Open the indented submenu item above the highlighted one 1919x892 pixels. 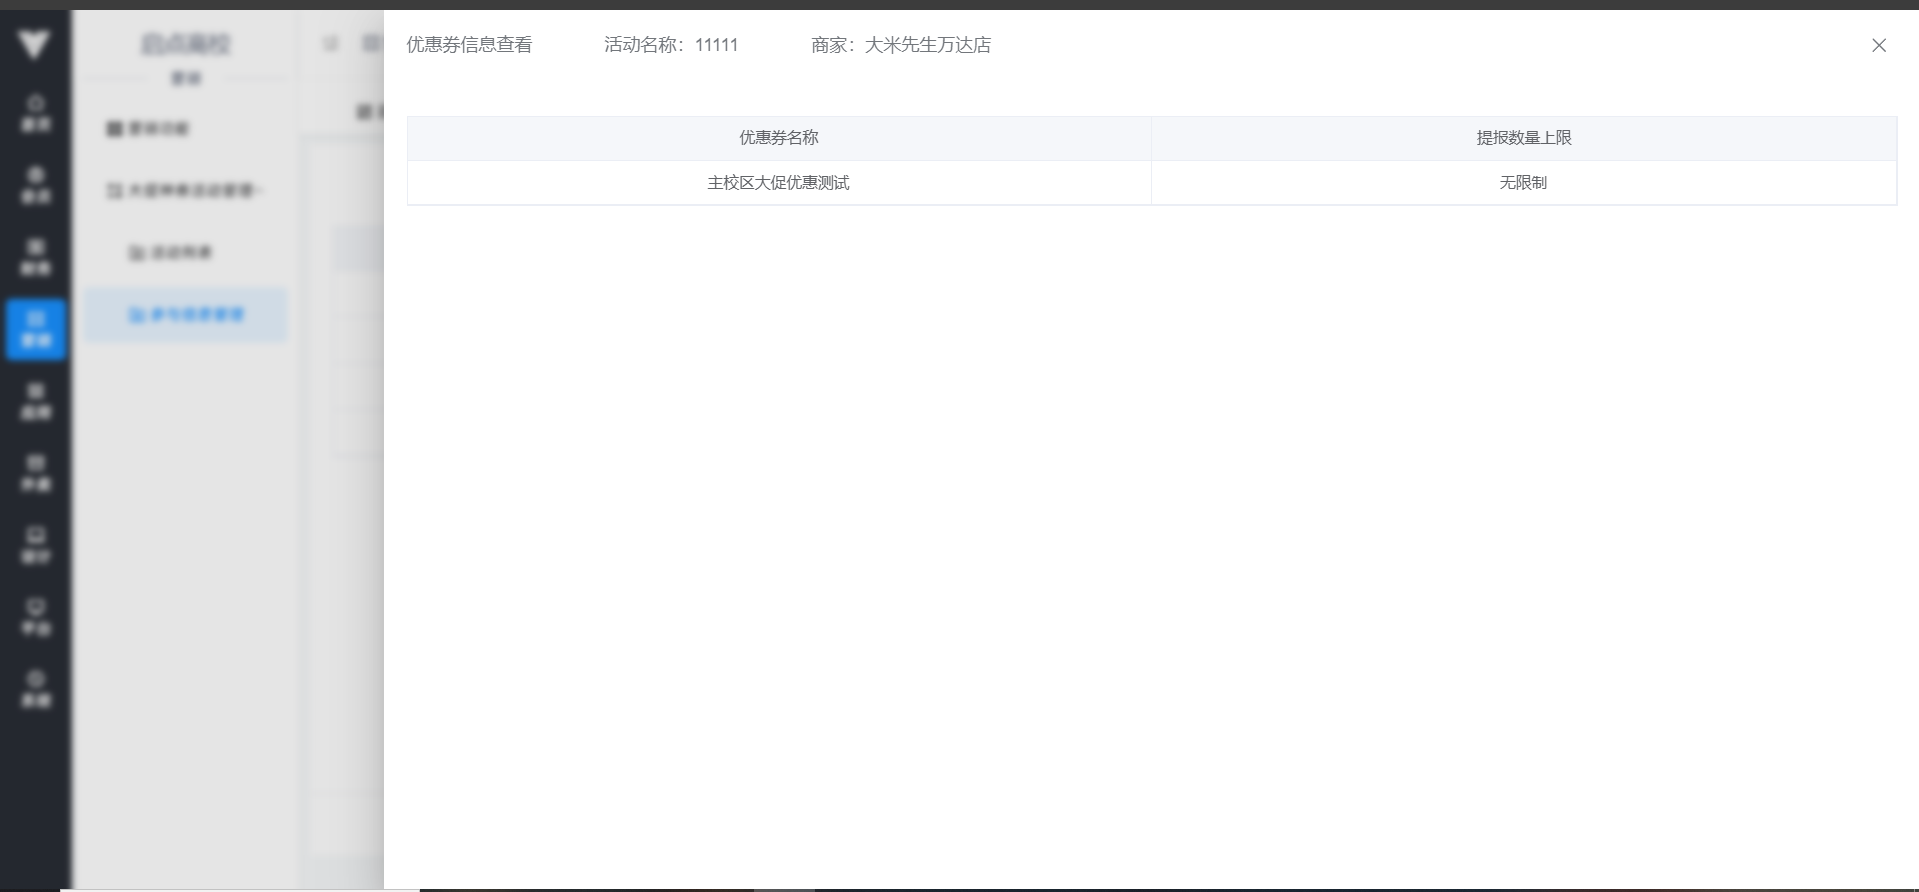tap(170, 252)
